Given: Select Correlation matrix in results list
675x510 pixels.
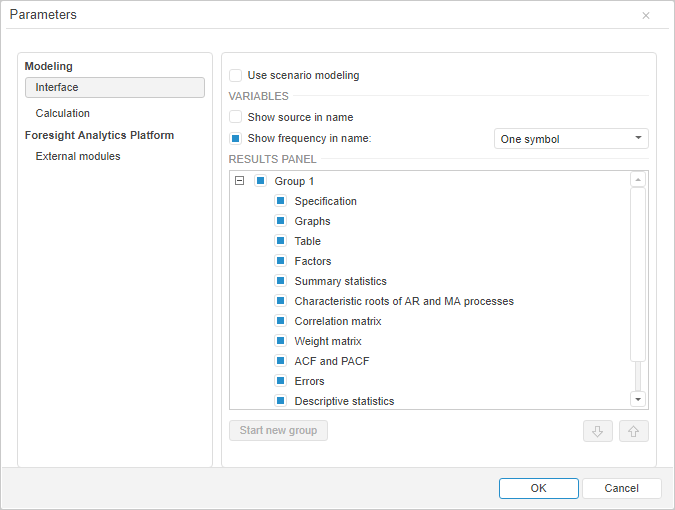Looking at the screenshot, I should click(338, 321).
